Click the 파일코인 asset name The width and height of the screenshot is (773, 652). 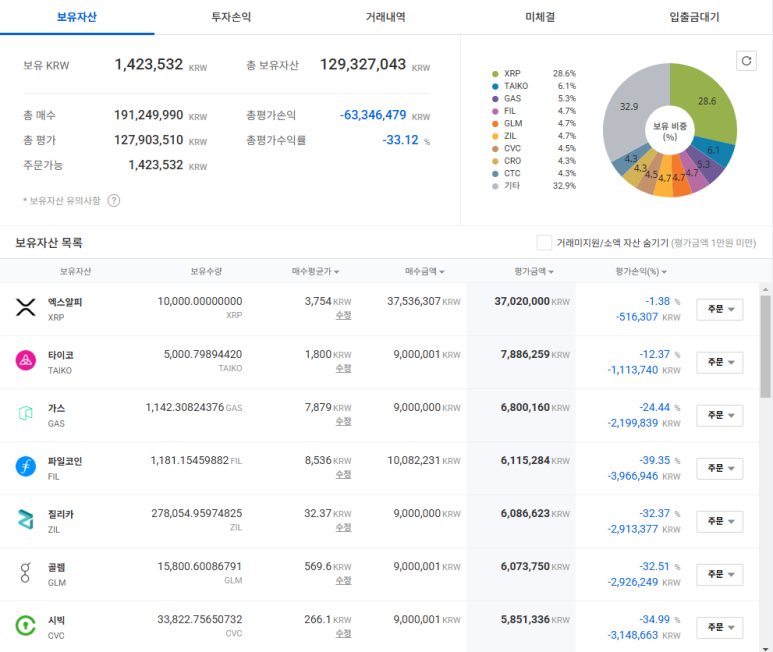[x=65, y=461]
